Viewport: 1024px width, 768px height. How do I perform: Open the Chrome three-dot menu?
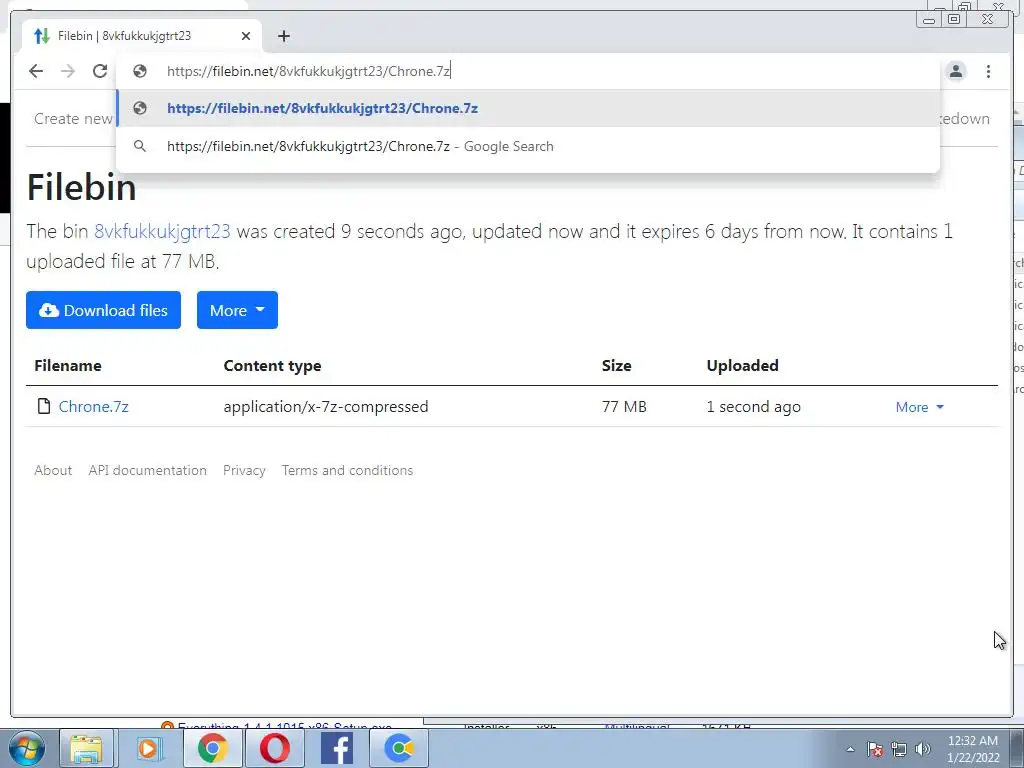pos(988,71)
